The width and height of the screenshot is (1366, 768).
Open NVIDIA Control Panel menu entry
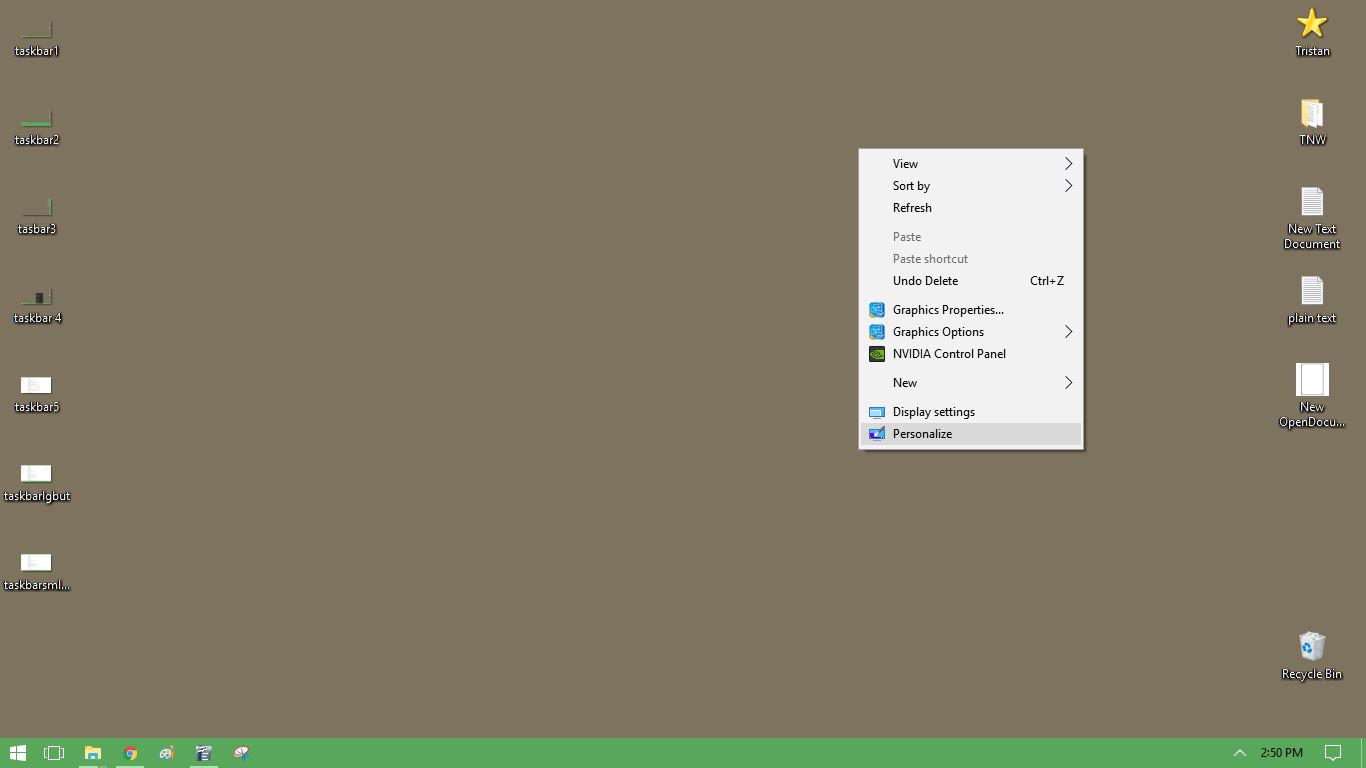[x=949, y=354]
